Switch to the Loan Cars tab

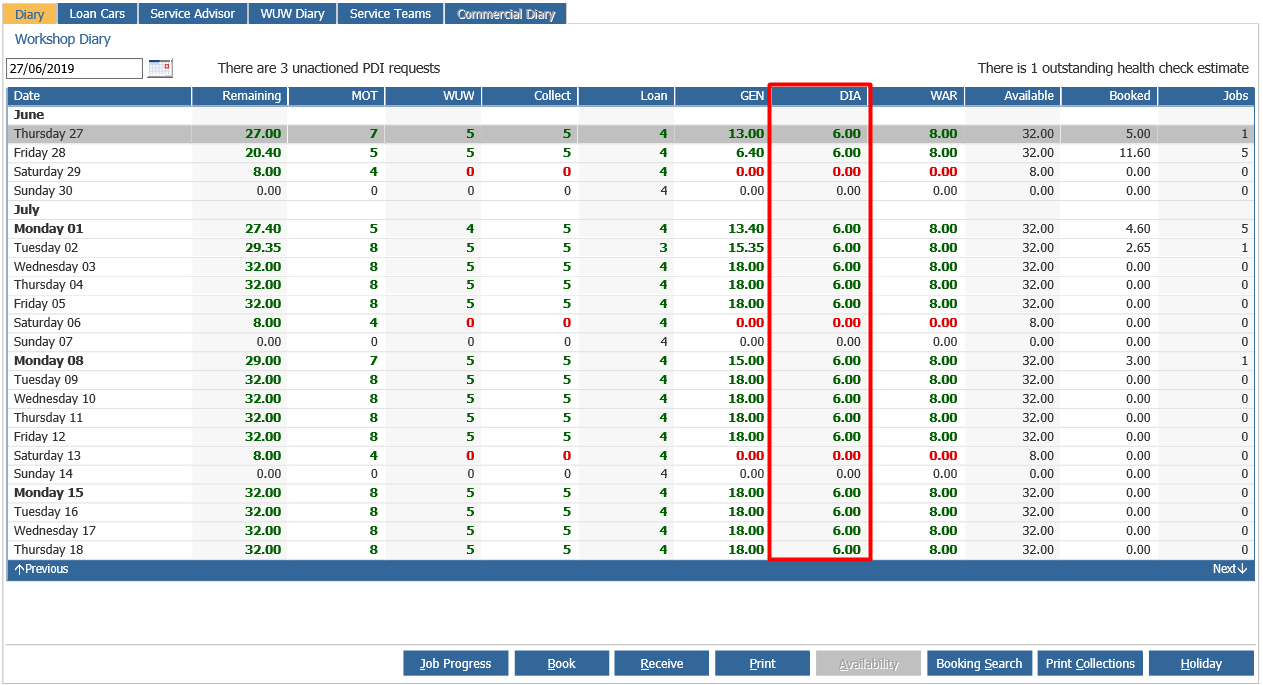click(97, 14)
